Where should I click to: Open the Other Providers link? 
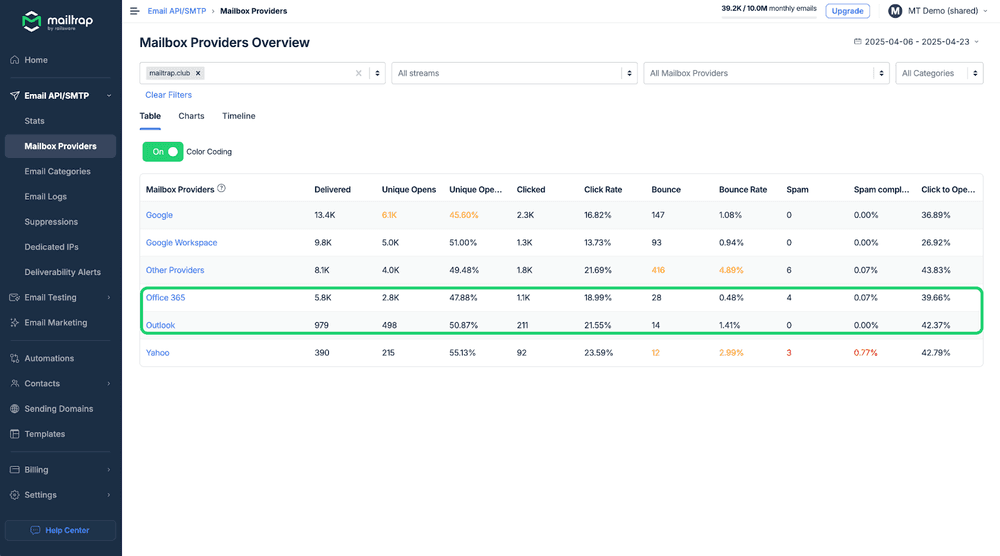(x=175, y=270)
